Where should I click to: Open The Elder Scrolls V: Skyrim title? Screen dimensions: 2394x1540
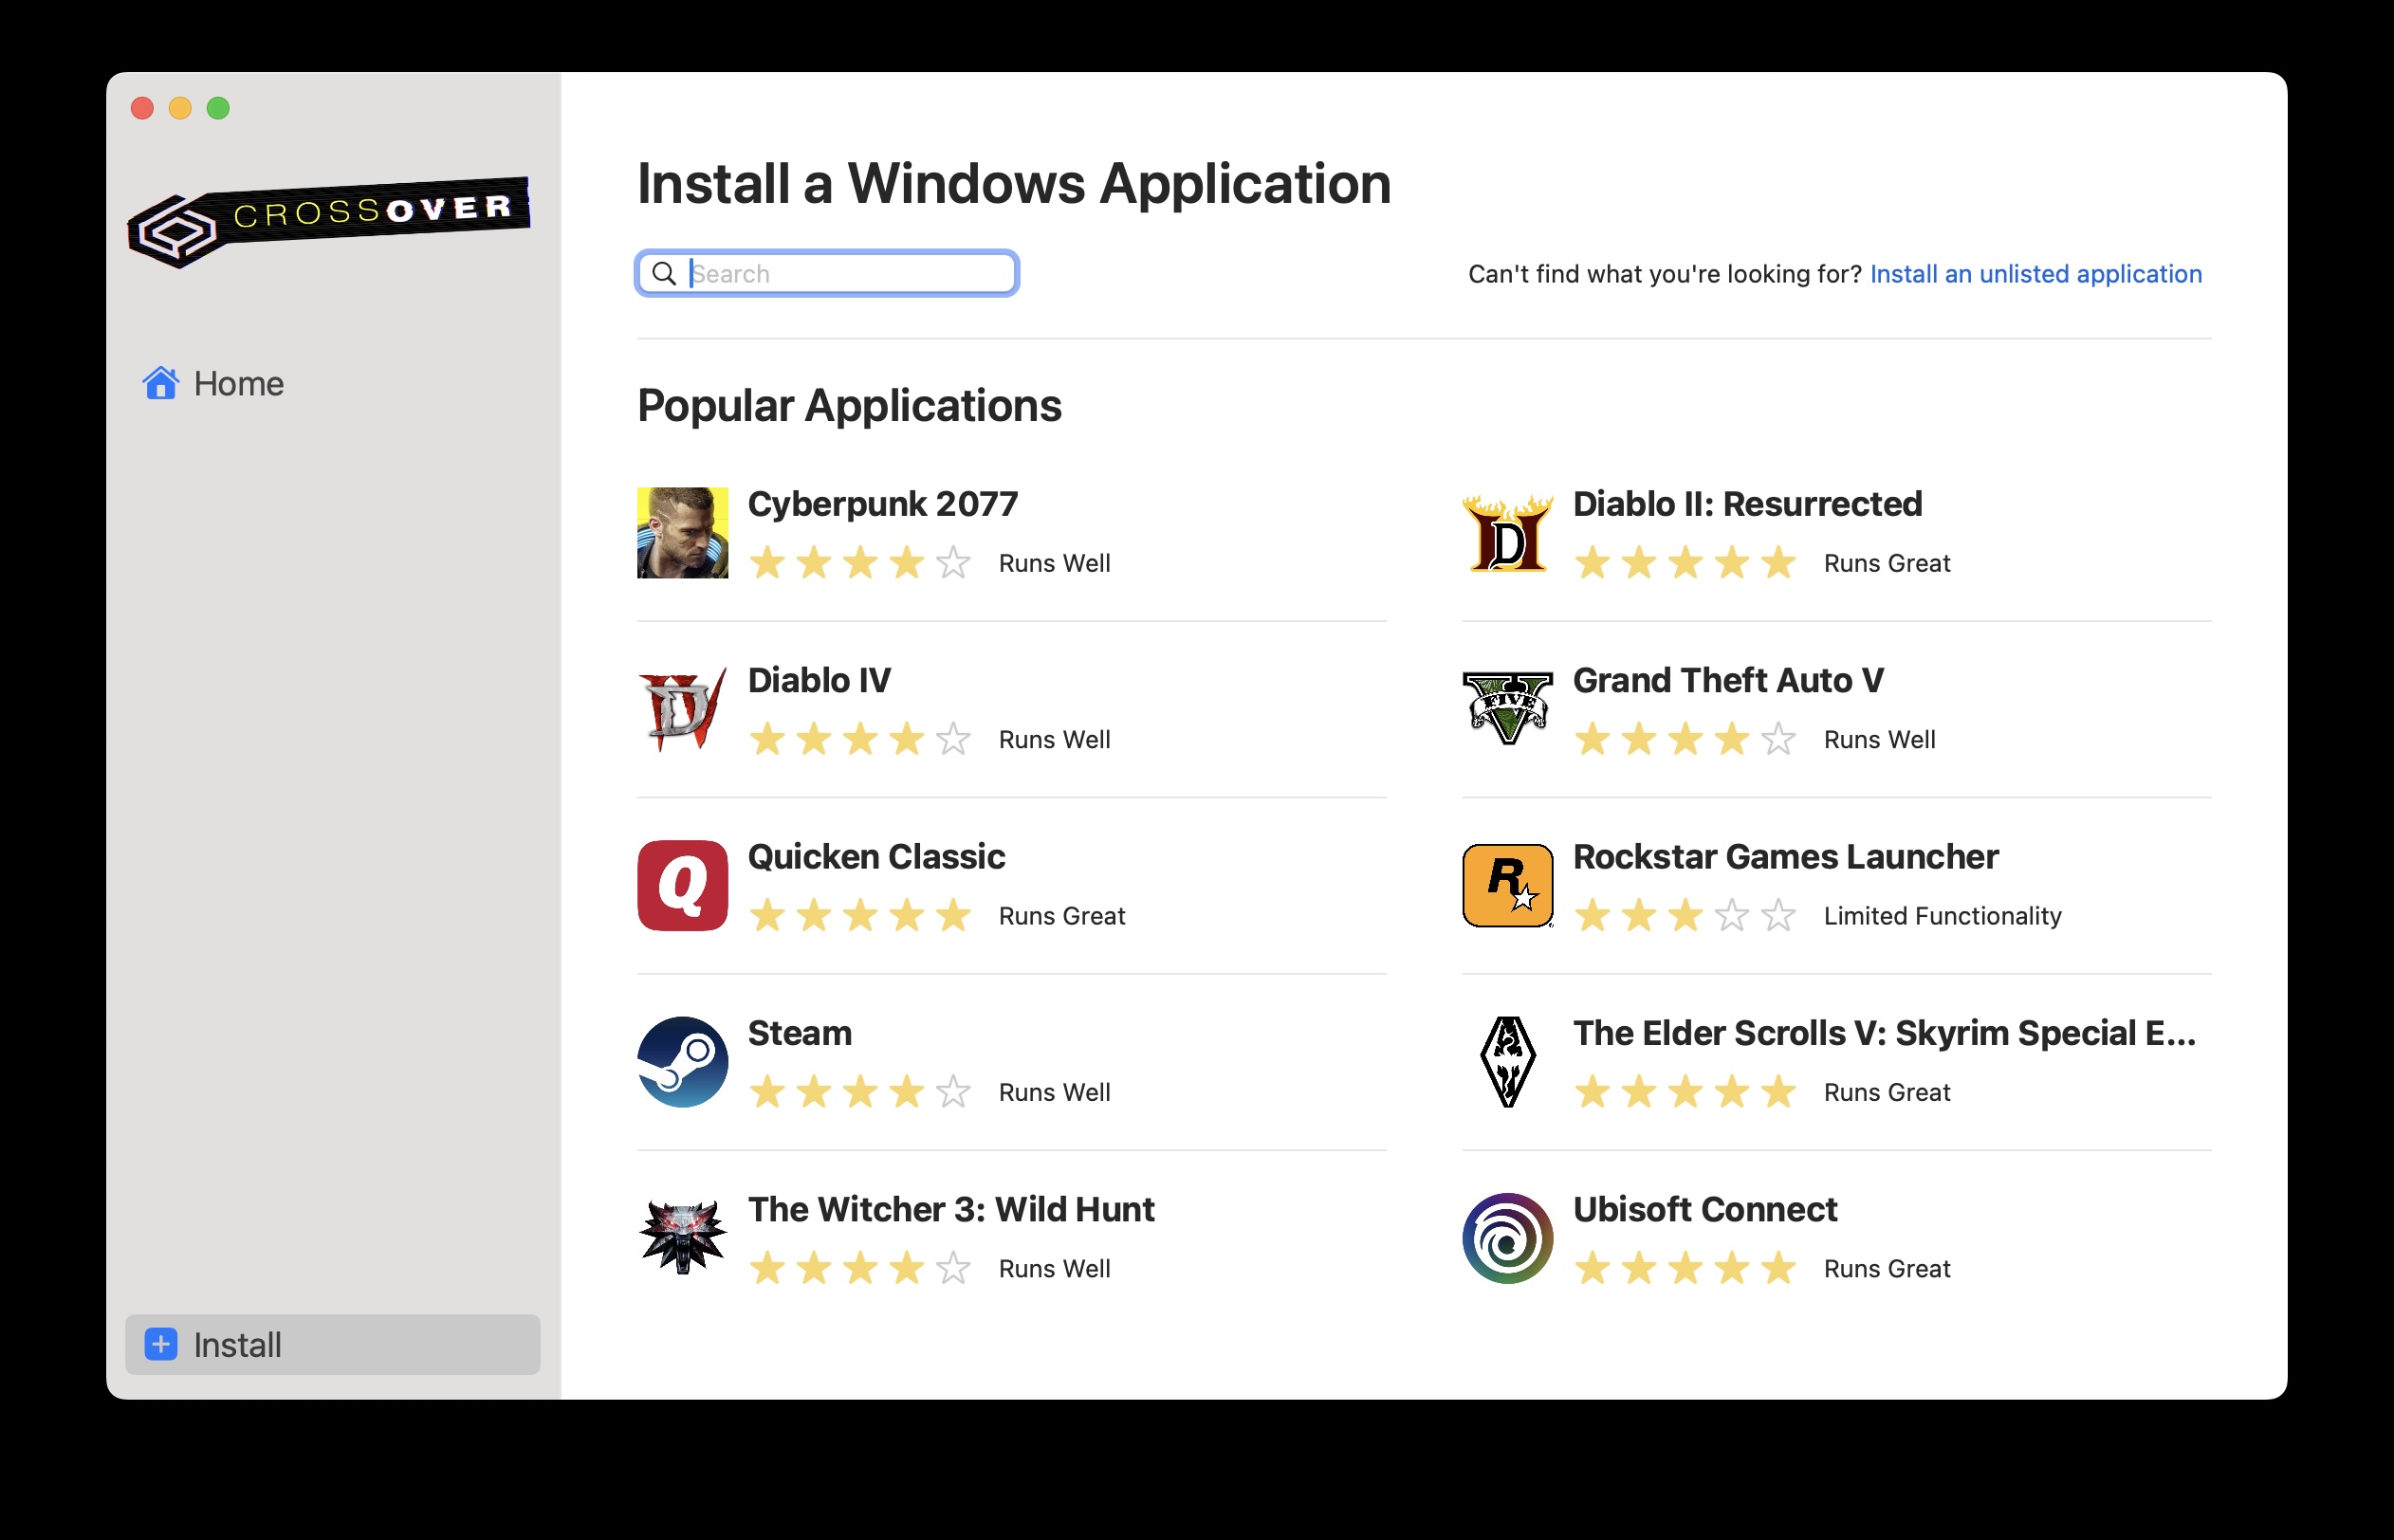pos(1884,1033)
